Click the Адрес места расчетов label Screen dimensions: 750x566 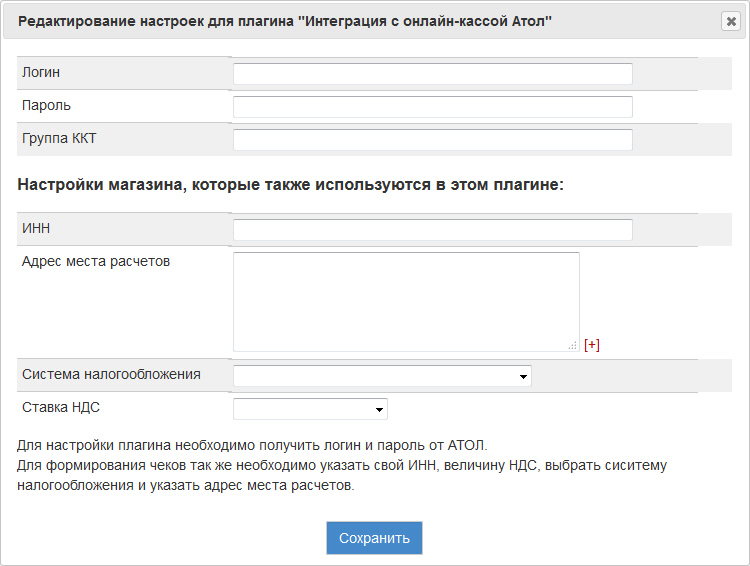coord(96,261)
